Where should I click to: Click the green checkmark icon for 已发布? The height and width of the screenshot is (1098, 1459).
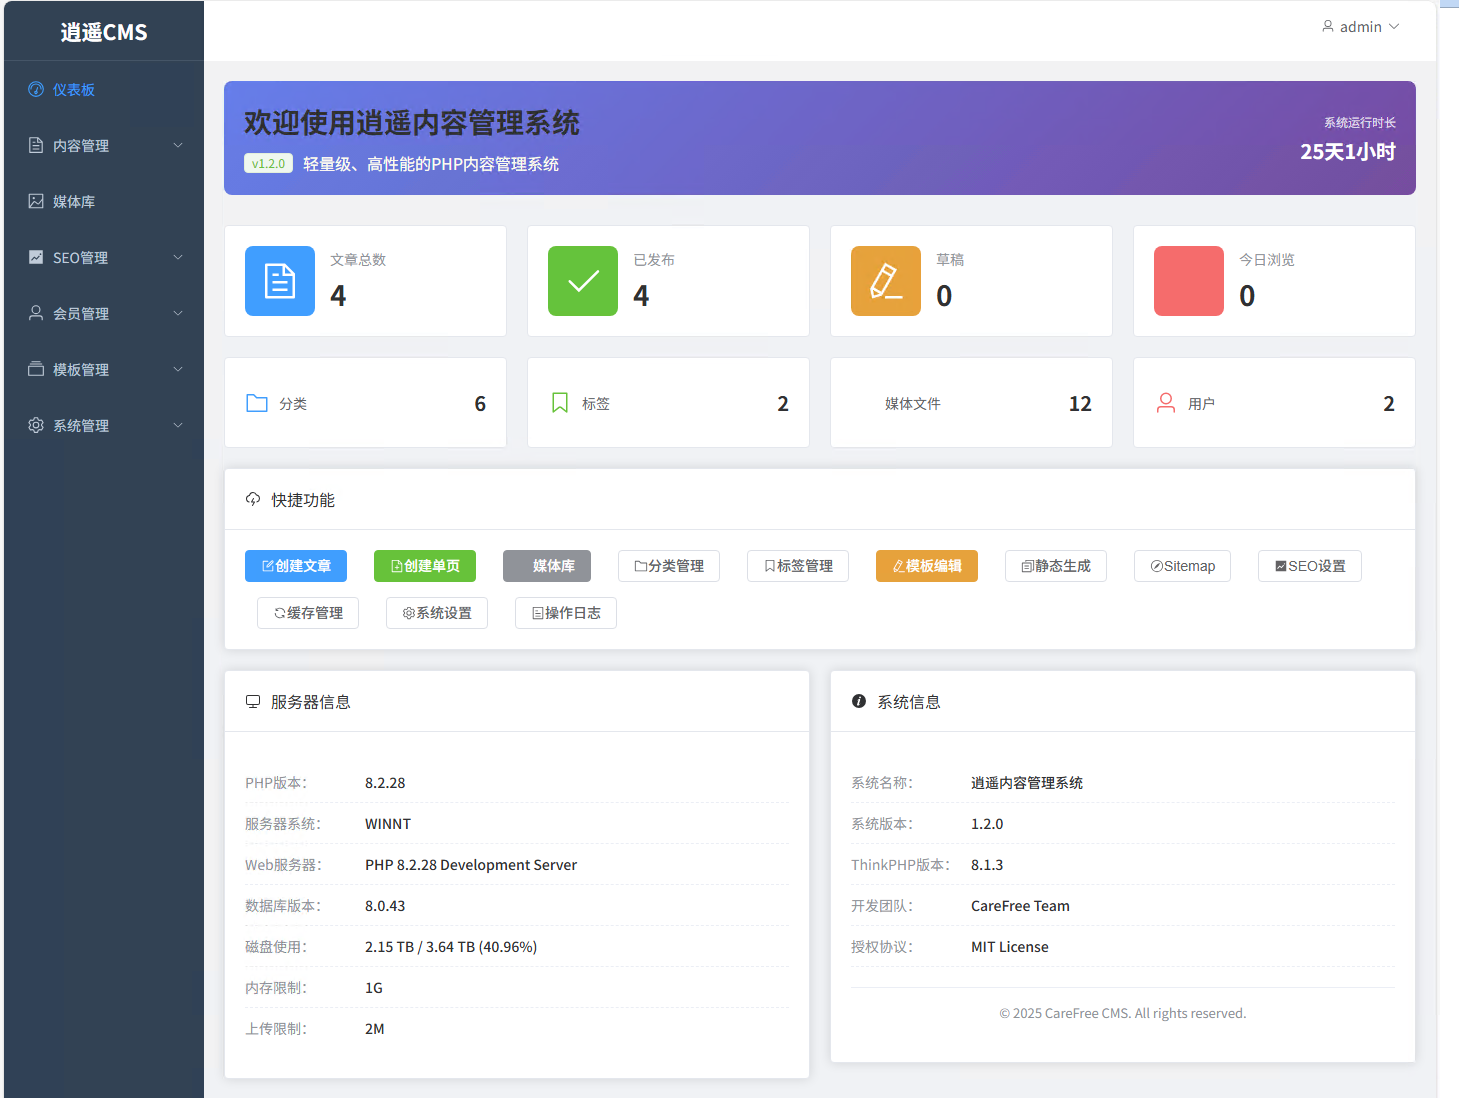coord(583,281)
